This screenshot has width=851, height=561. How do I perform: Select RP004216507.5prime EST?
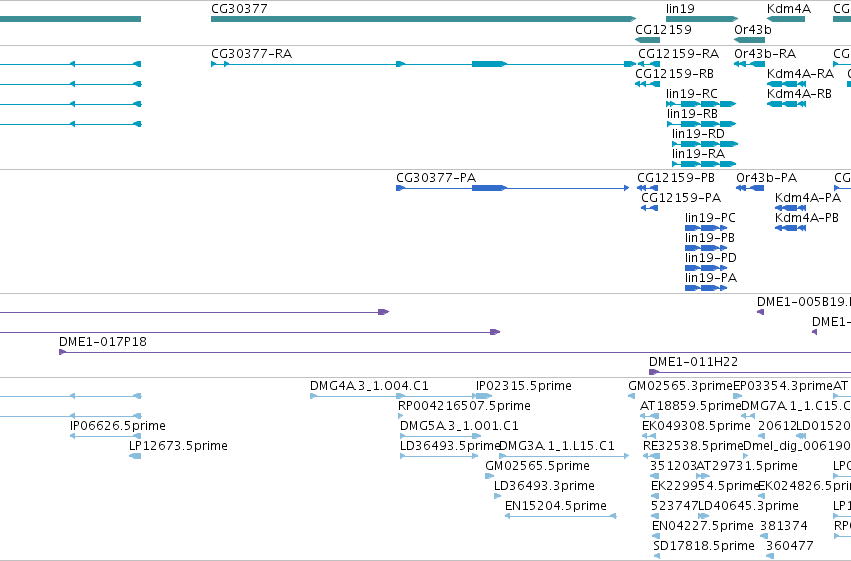(x=401, y=417)
